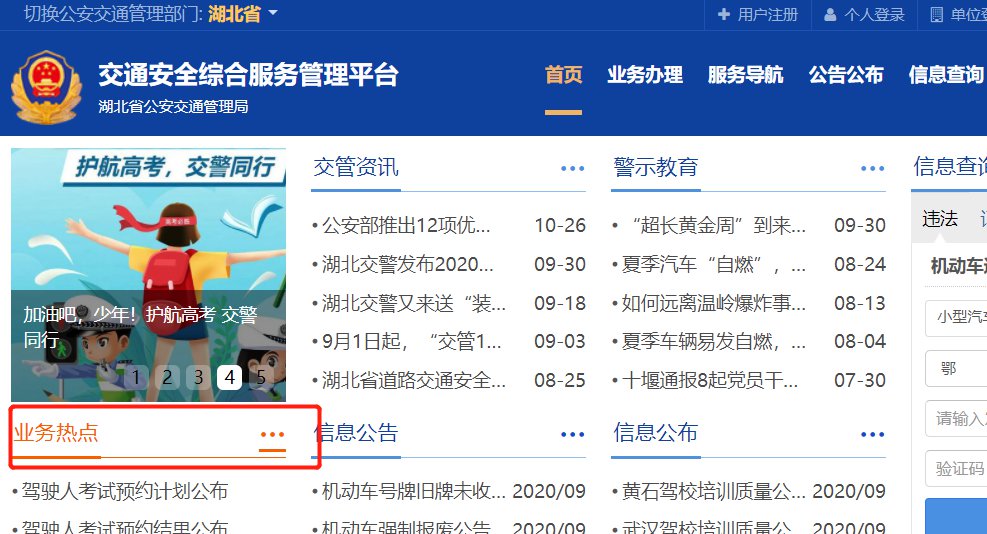Open news 湖北交警又来送 “装...
Screen dimensions: 987x534
pyautogui.click(x=414, y=304)
